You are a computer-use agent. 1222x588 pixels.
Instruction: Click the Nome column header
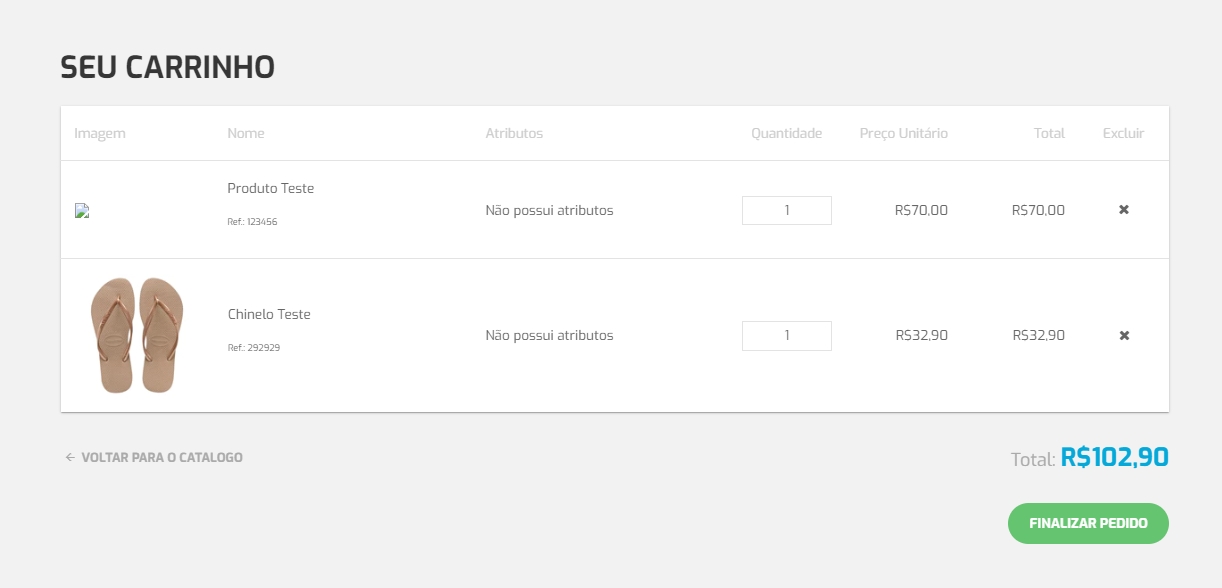click(x=246, y=134)
